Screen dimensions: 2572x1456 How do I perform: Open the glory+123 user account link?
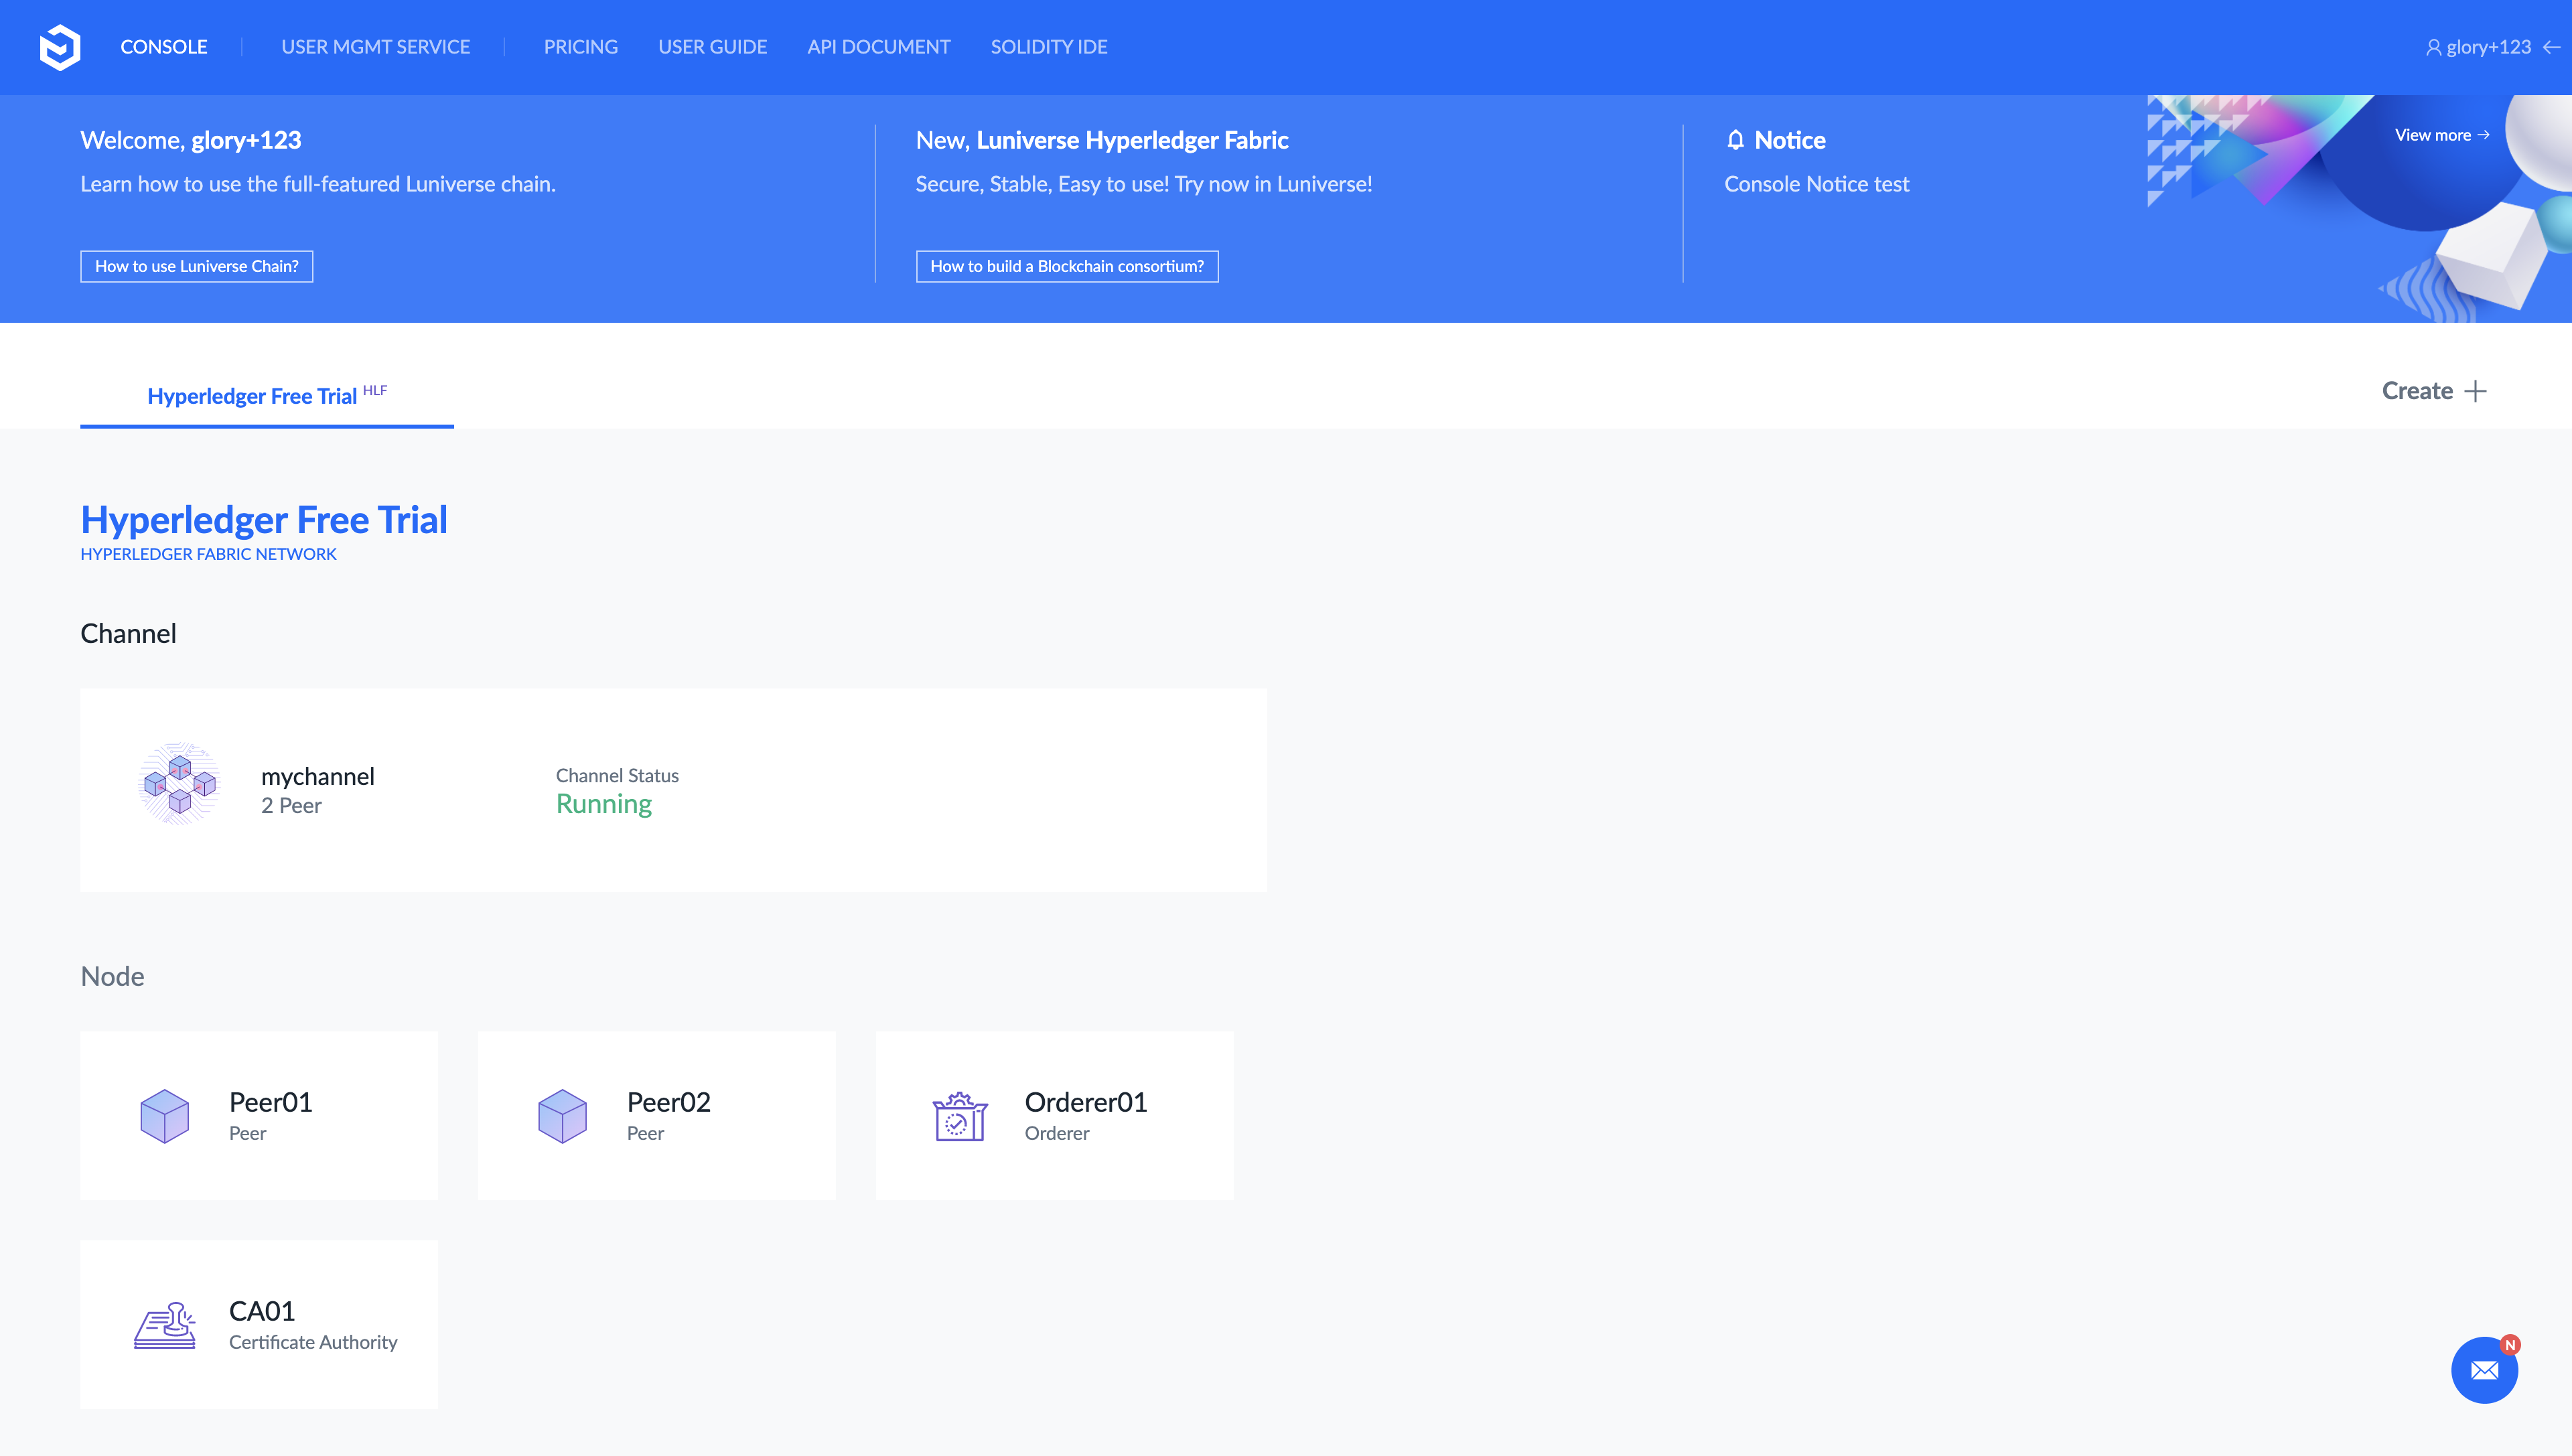(x=2487, y=47)
